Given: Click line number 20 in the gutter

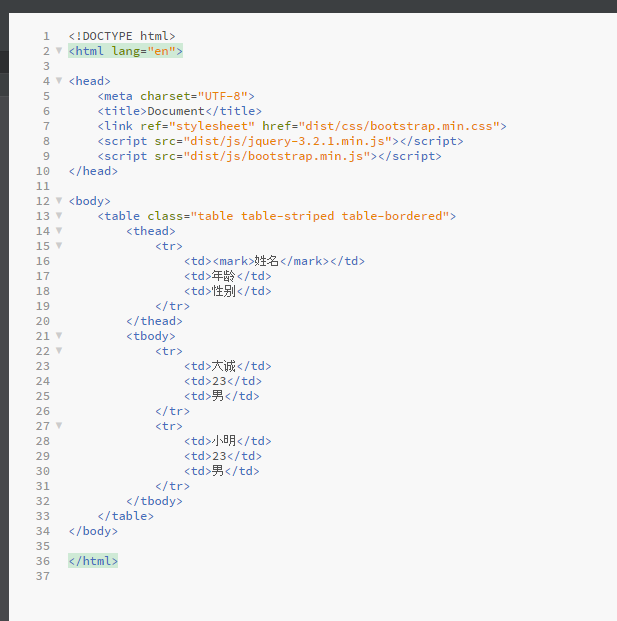Looking at the screenshot, I should pyautogui.click(x=43, y=321).
